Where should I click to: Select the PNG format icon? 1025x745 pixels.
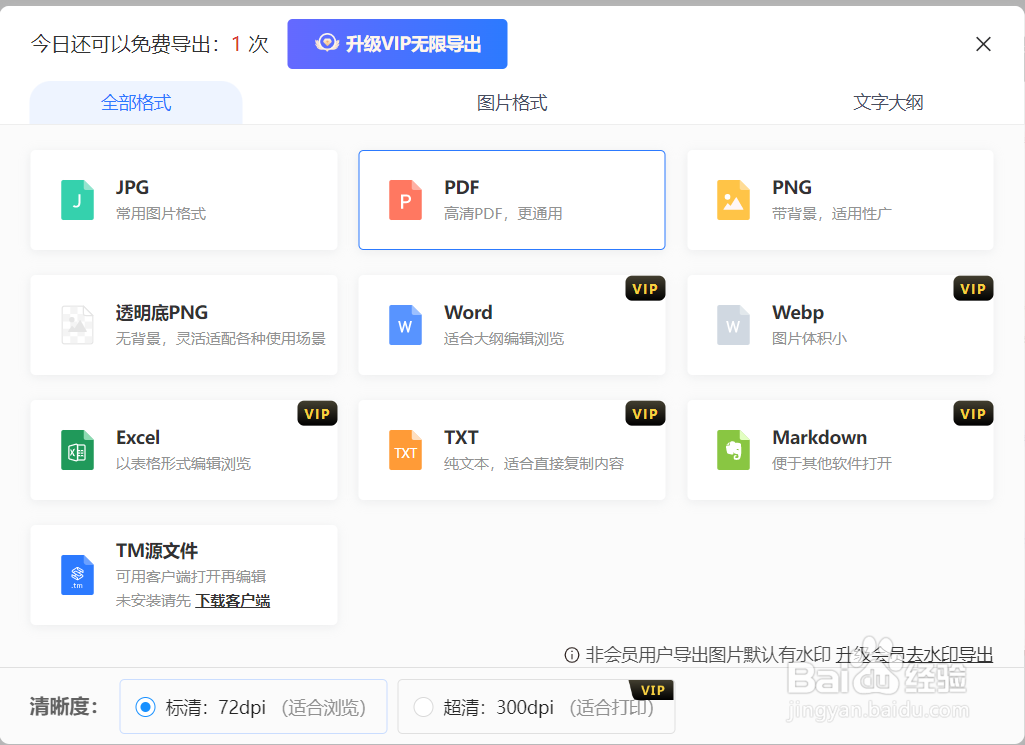[733, 200]
